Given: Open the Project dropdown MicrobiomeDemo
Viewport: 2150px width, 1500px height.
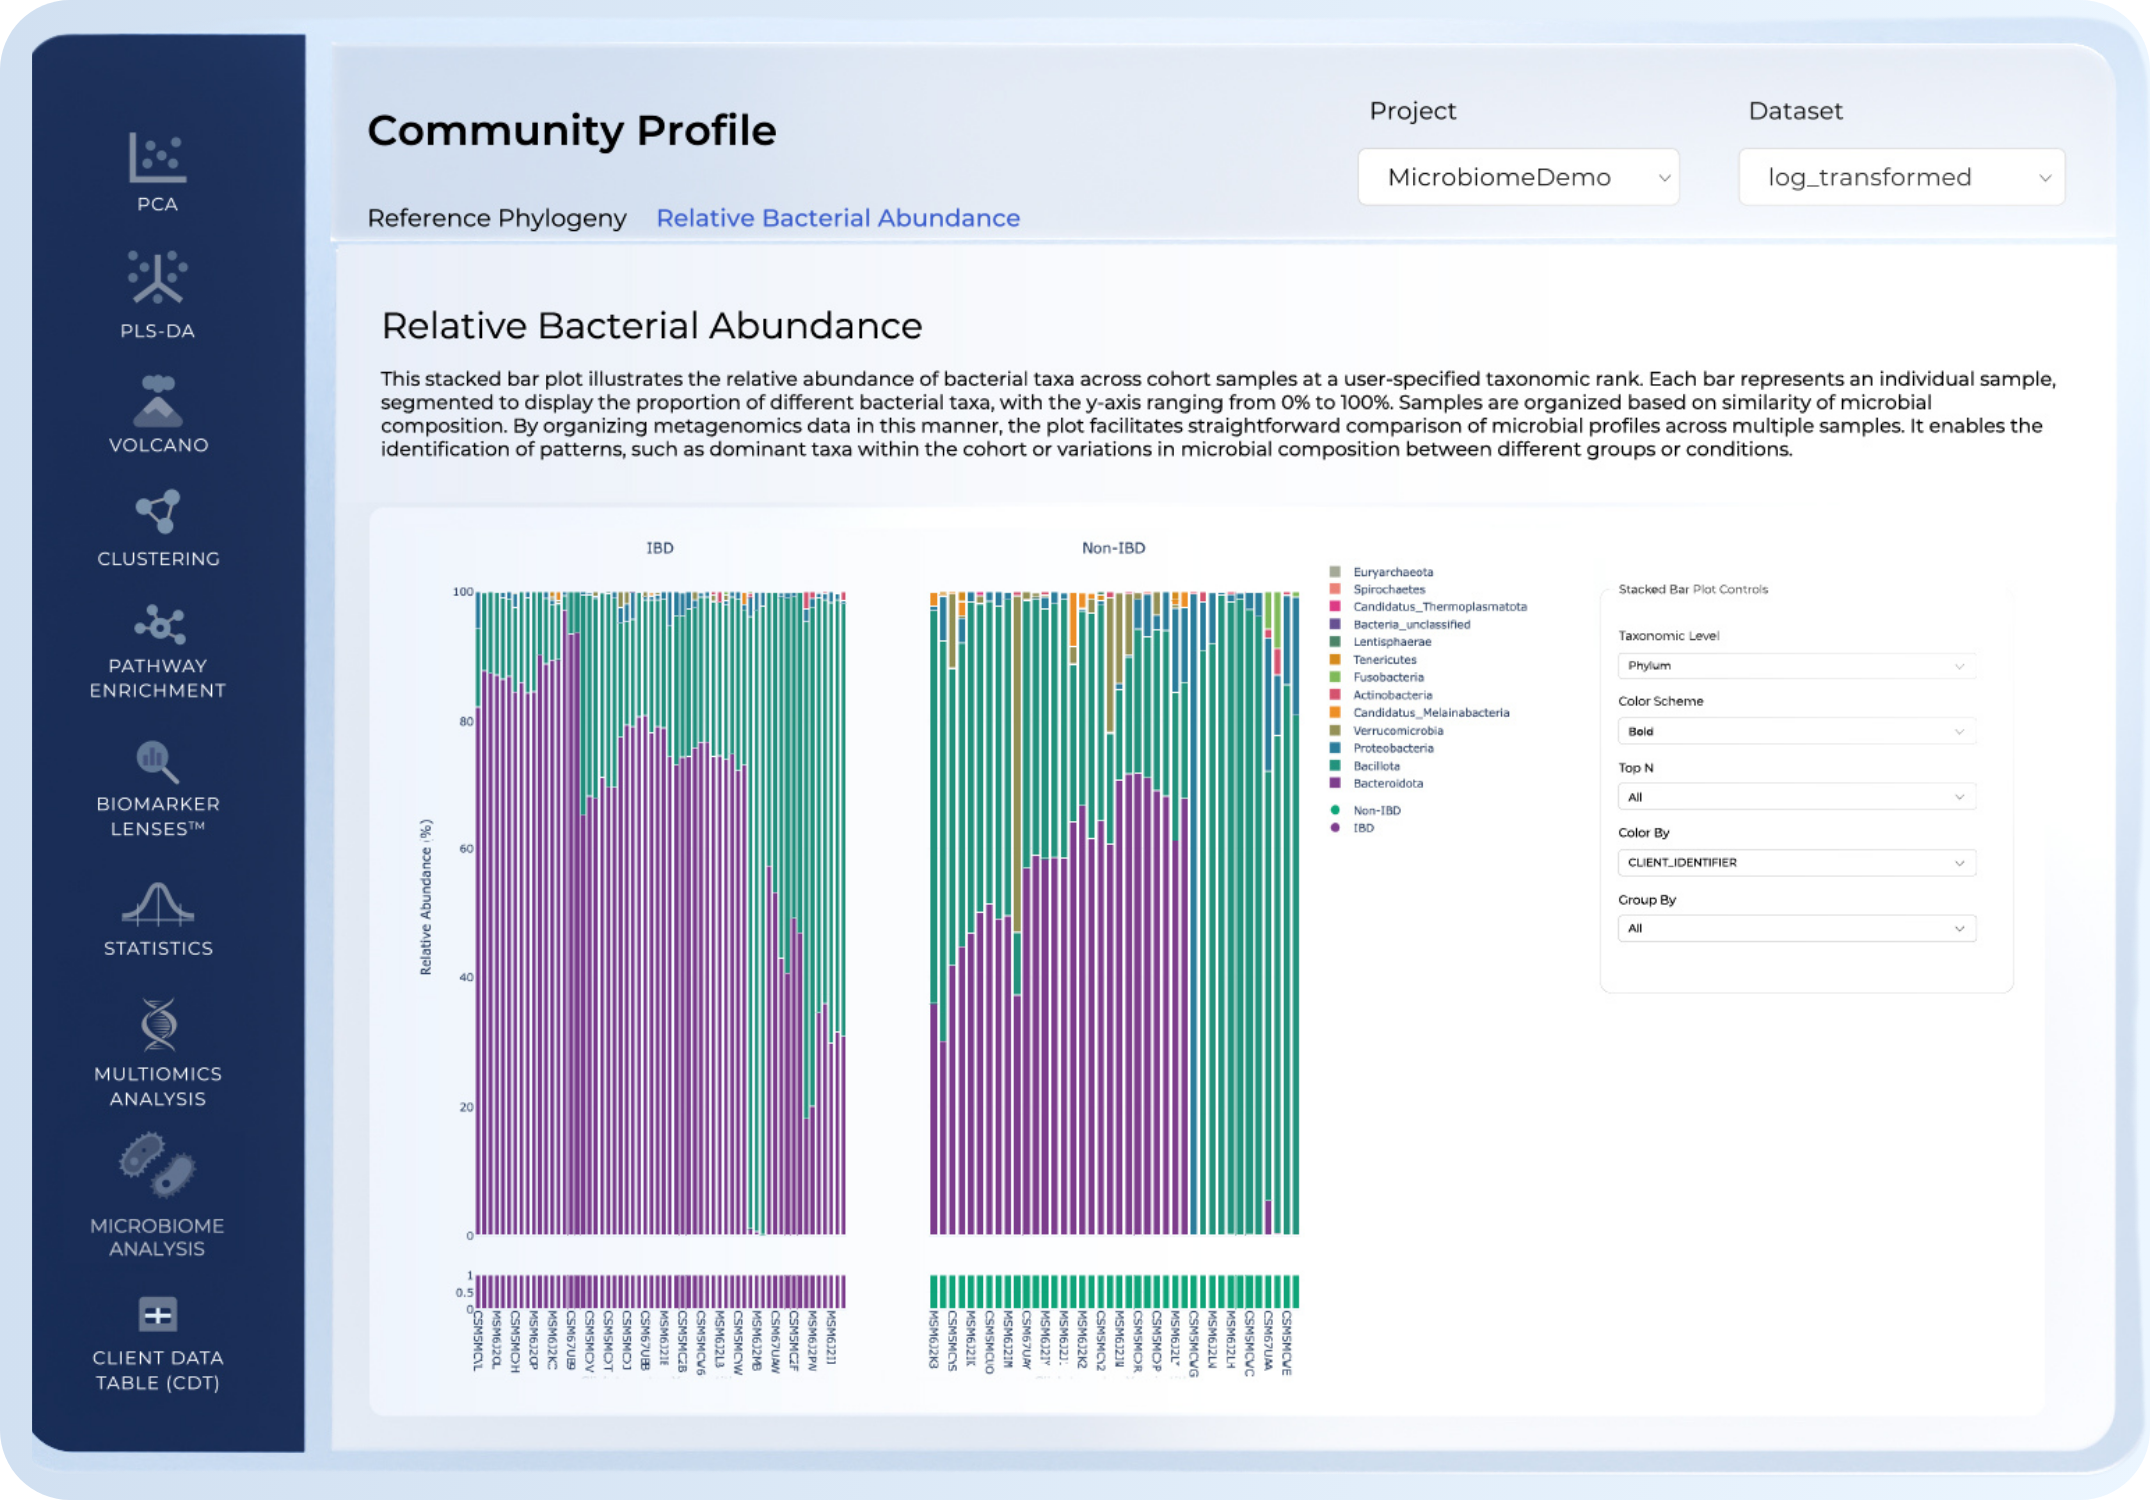Looking at the screenshot, I should tap(1518, 177).
